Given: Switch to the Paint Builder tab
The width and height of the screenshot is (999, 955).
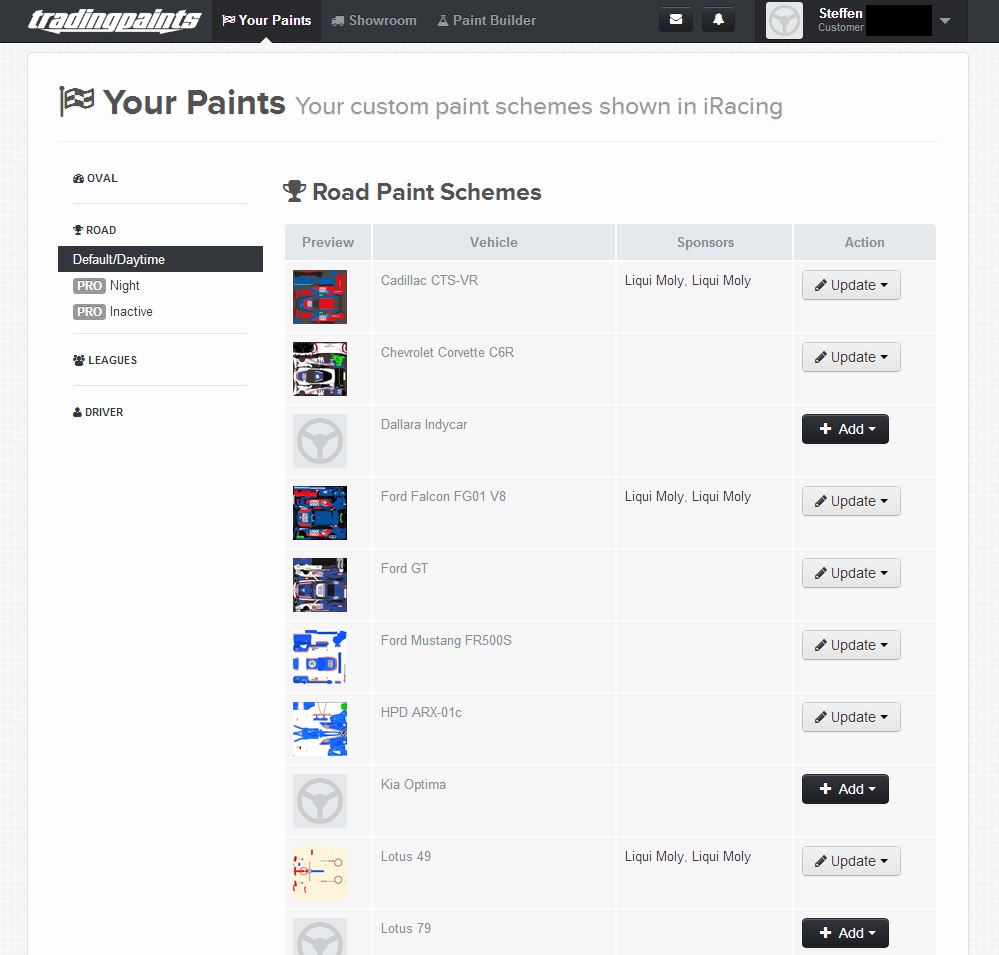Looking at the screenshot, I should (x=487, y=20).
